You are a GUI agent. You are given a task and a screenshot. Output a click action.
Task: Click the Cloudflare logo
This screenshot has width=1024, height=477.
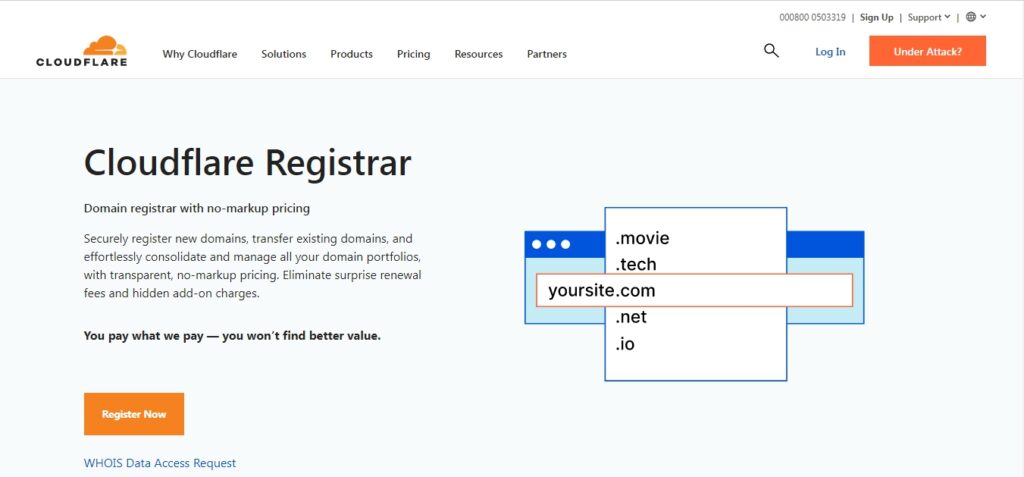(82, 51)
